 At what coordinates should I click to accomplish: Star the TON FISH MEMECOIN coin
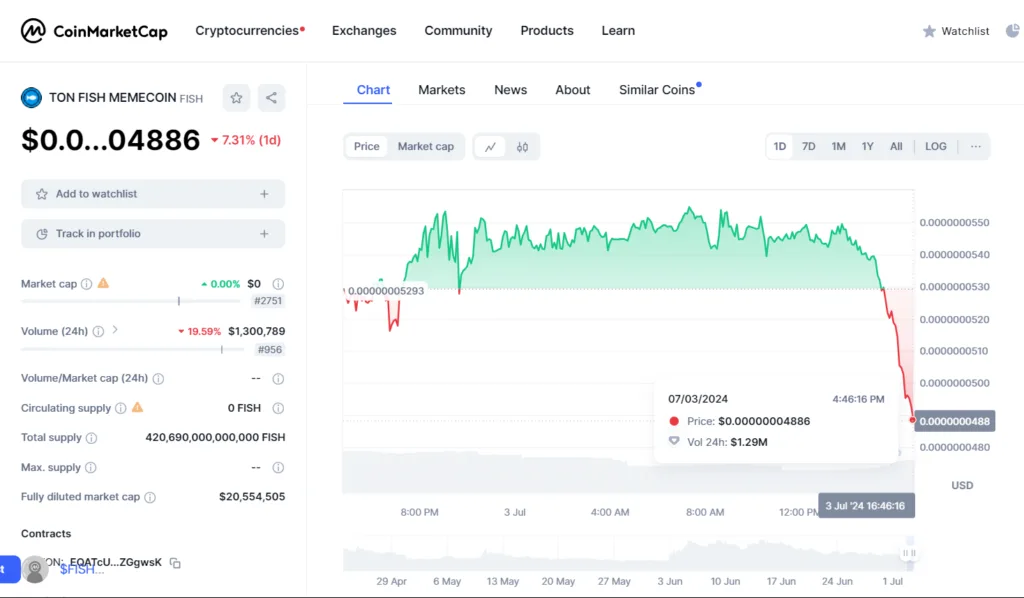(x=236, y=98)
